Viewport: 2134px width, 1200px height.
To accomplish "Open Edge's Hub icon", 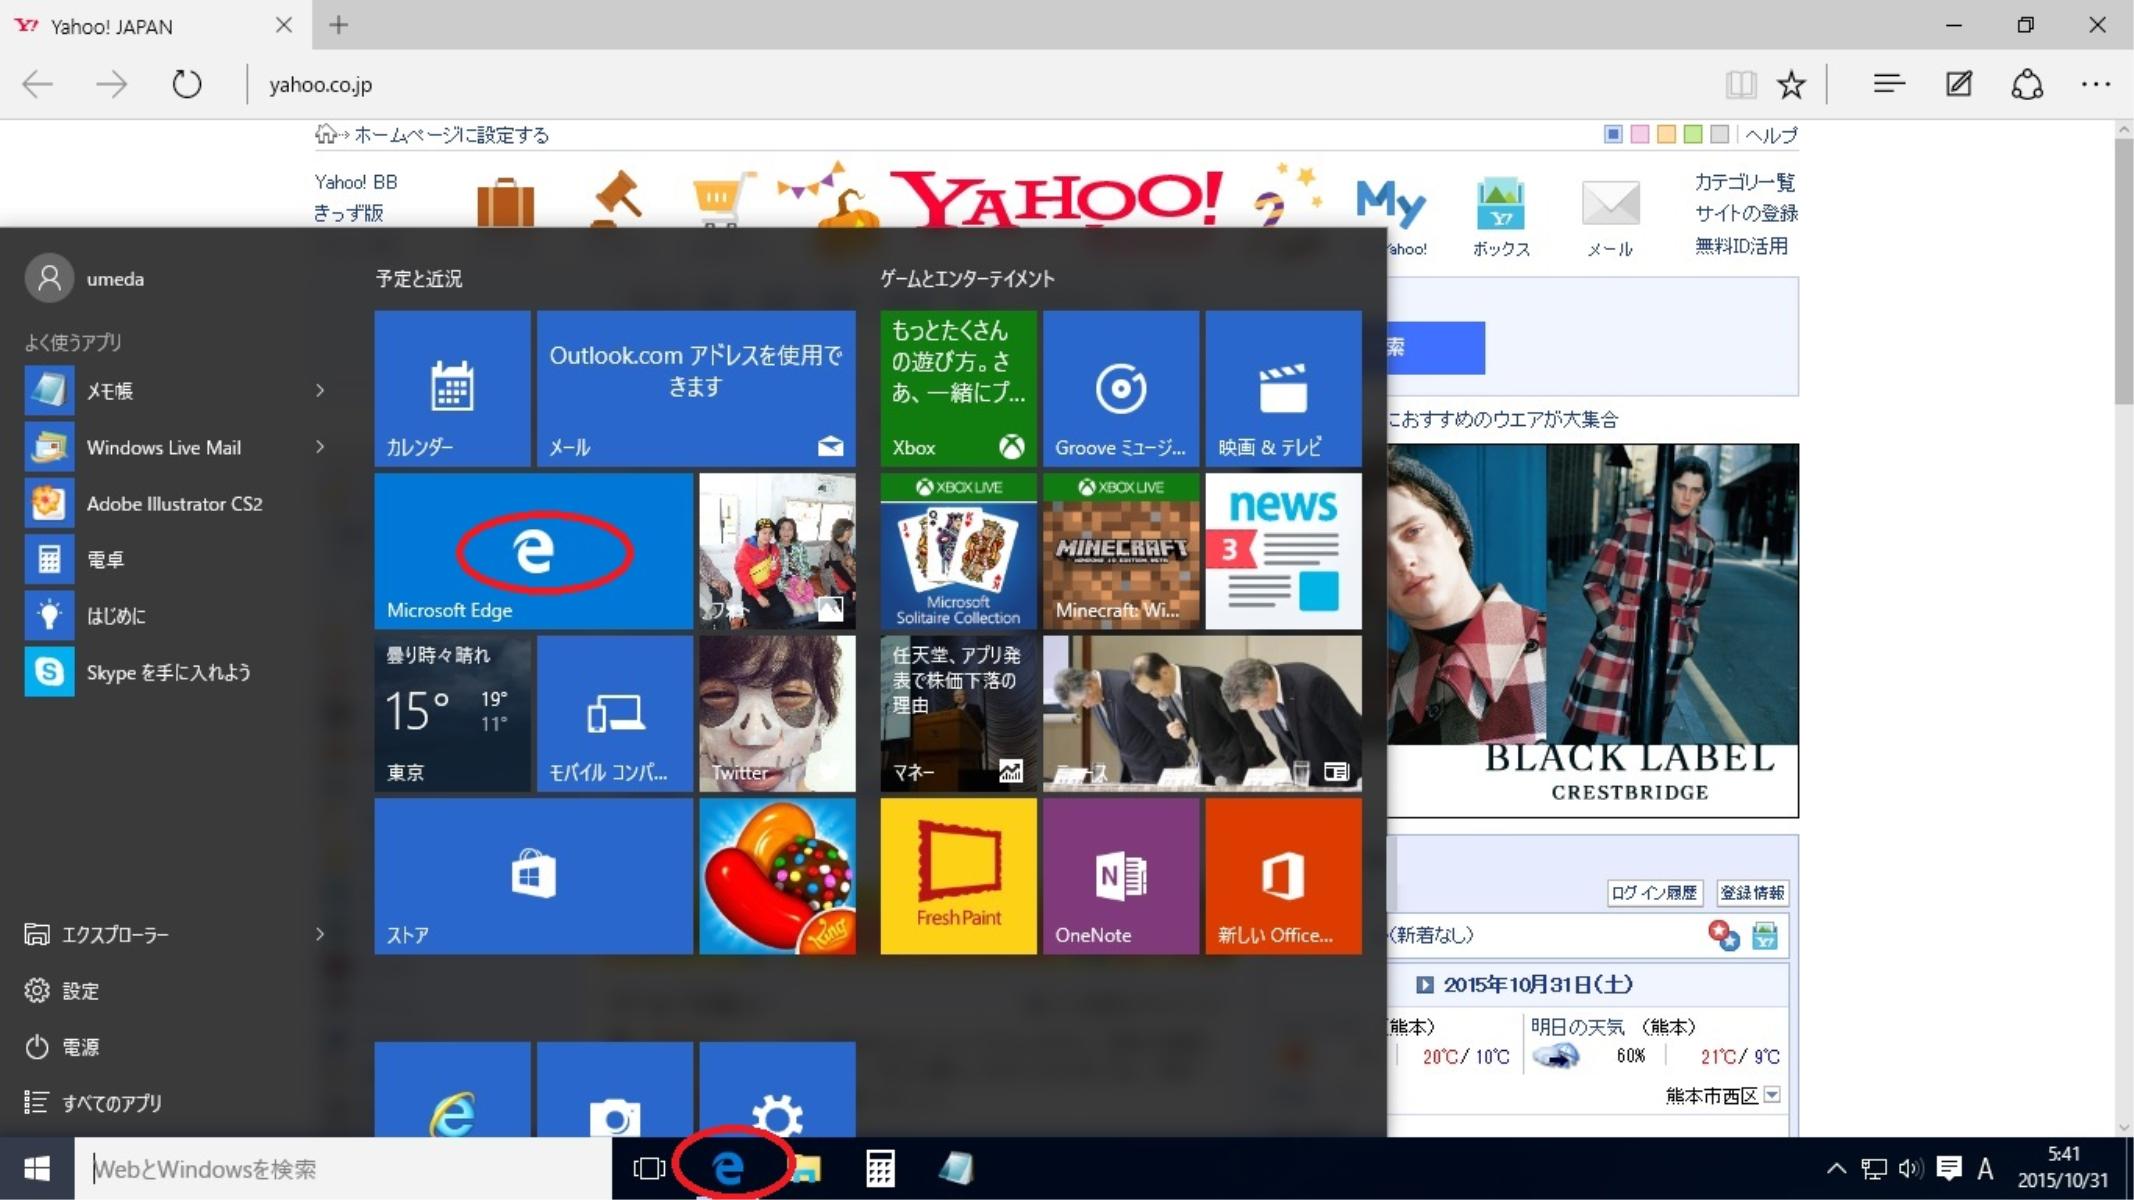I will pyautogui.click(x=1888, y=84).
